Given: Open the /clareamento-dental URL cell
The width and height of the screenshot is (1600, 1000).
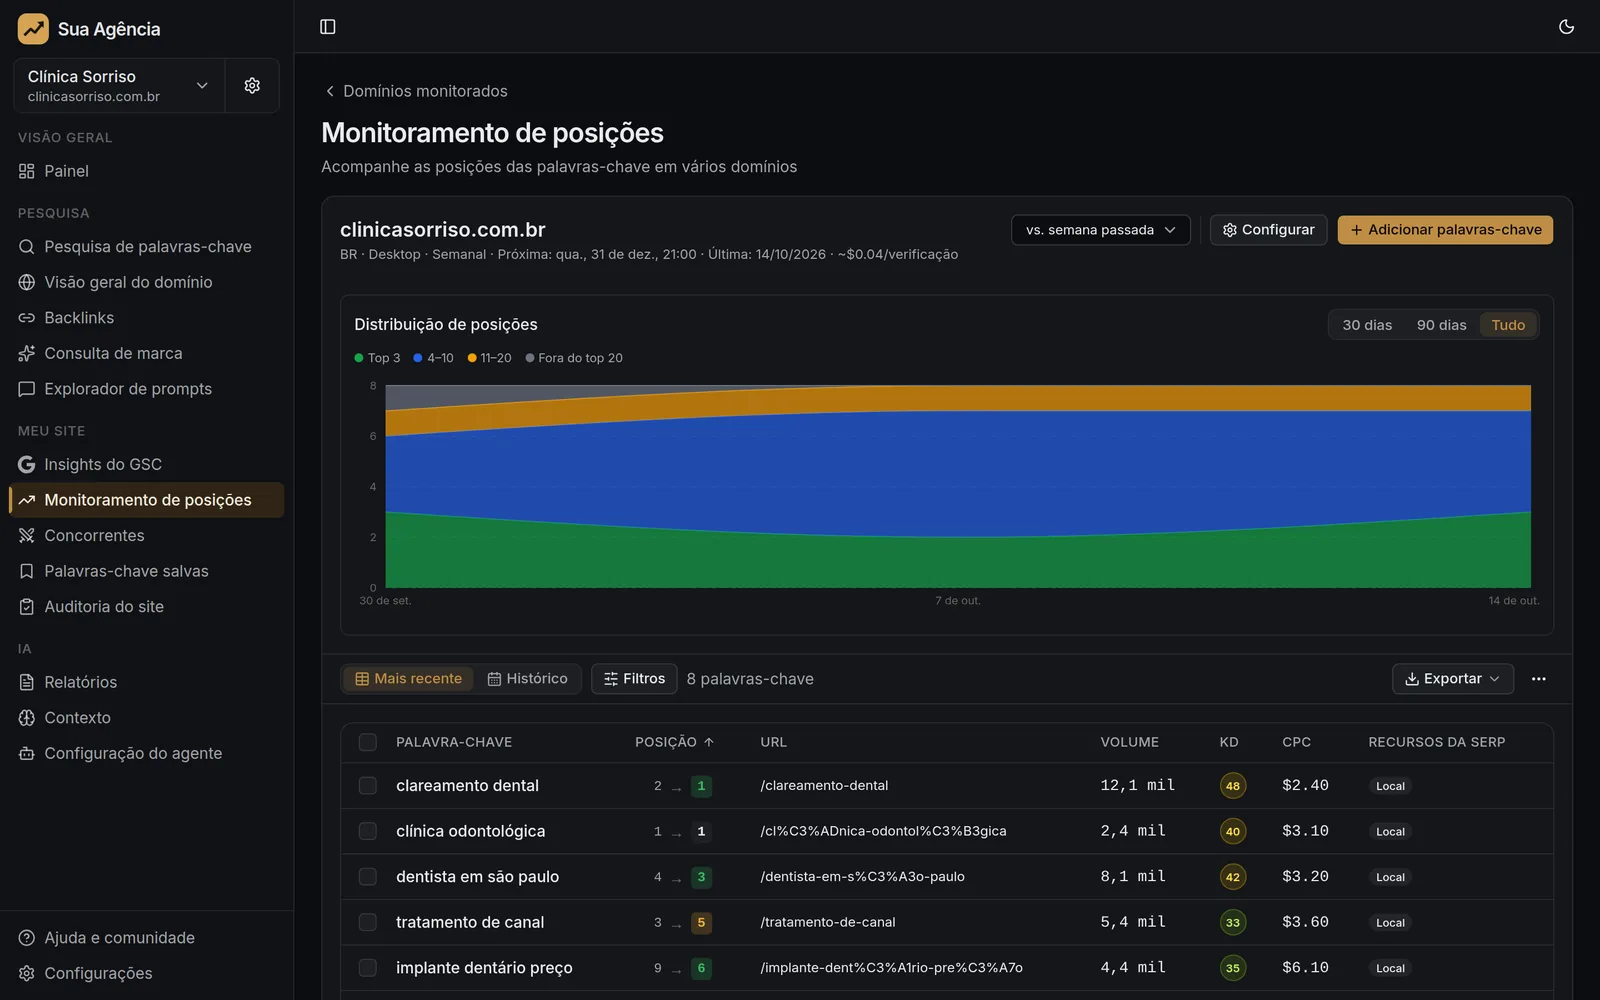Looking at the screenshot, I should [x=824, y=786].
